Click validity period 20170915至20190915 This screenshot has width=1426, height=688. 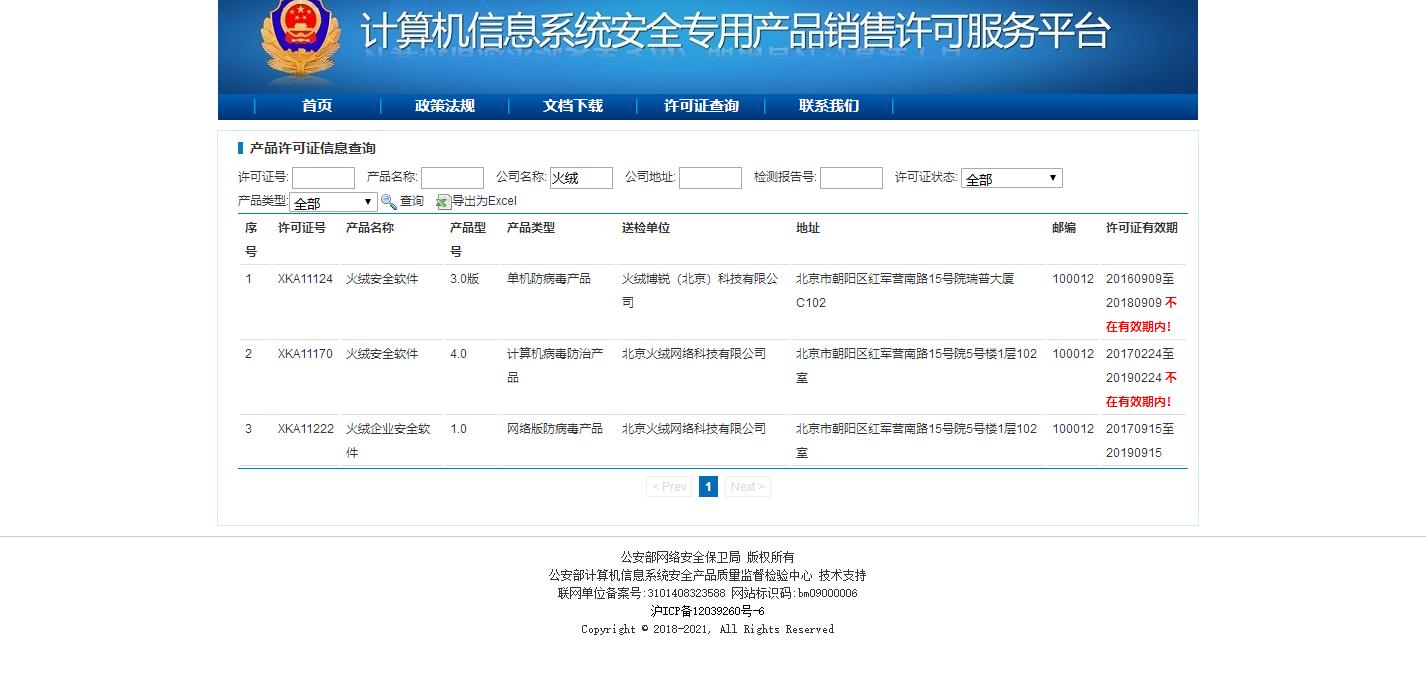click(x=1140, y=441)
